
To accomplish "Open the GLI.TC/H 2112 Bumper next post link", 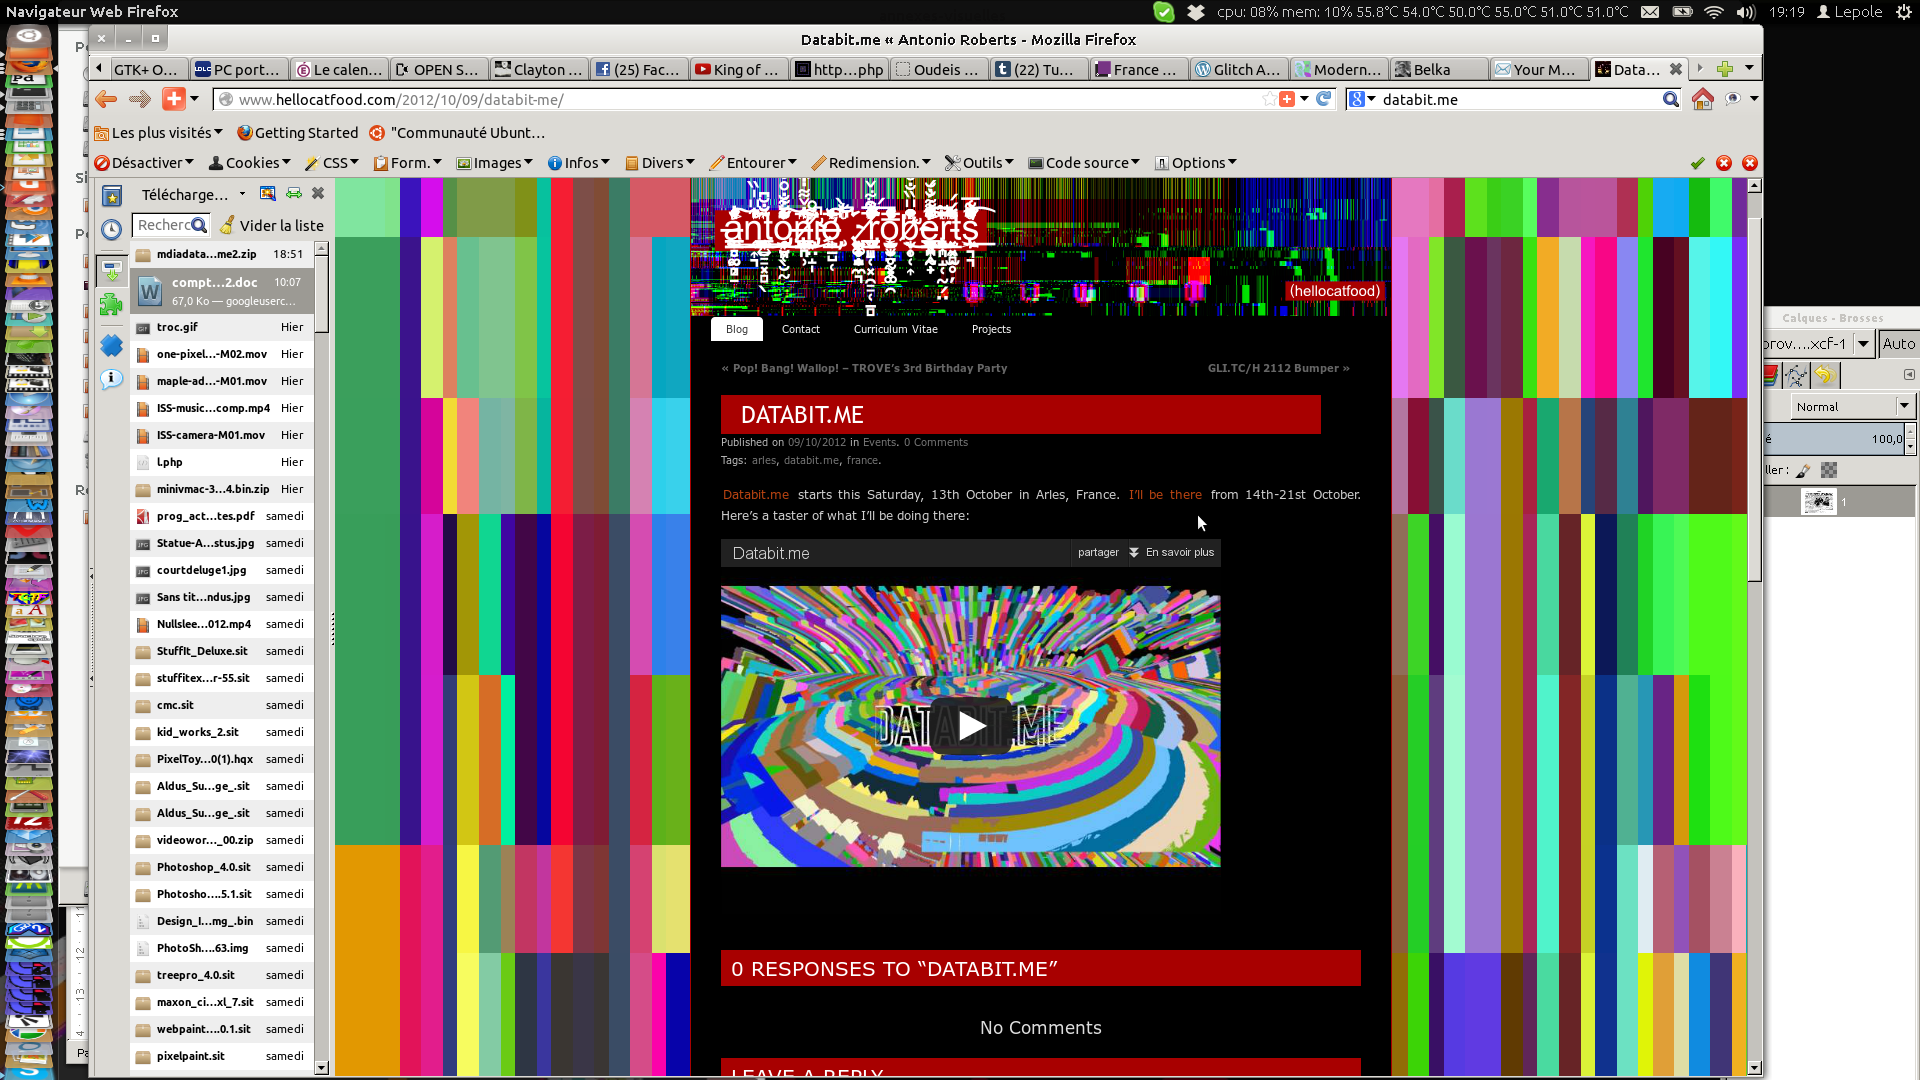I will tap(1277, 368).
